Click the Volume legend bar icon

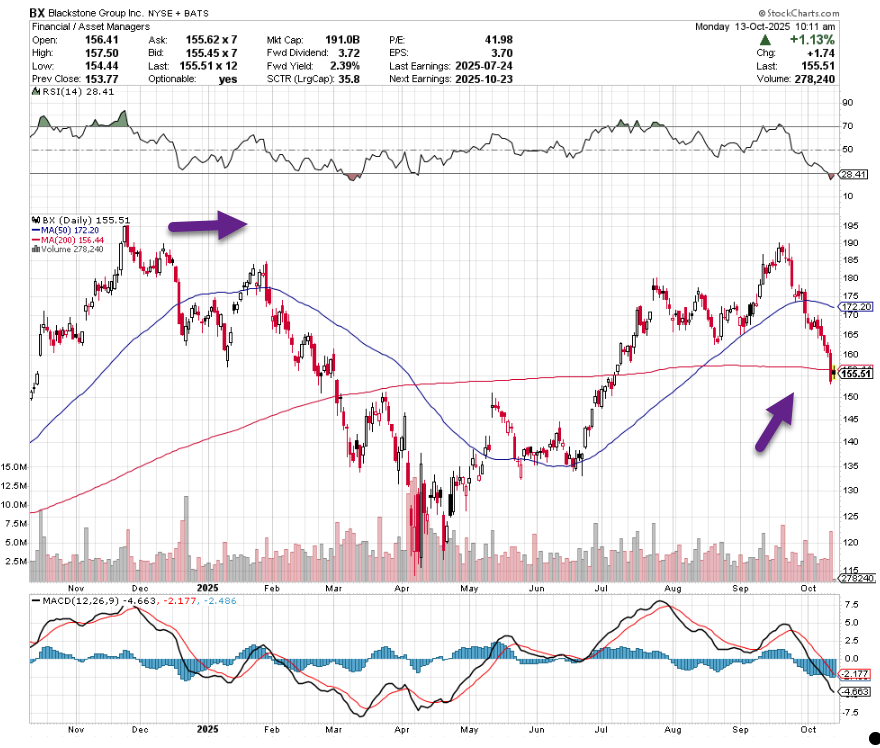pos(36,249)
